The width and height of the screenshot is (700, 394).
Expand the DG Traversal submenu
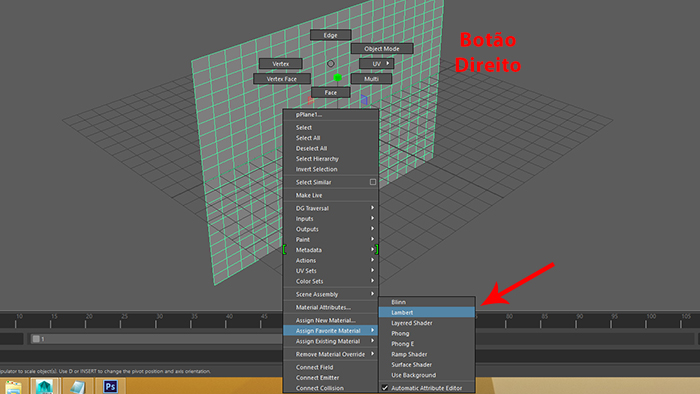tap(331, 208)
